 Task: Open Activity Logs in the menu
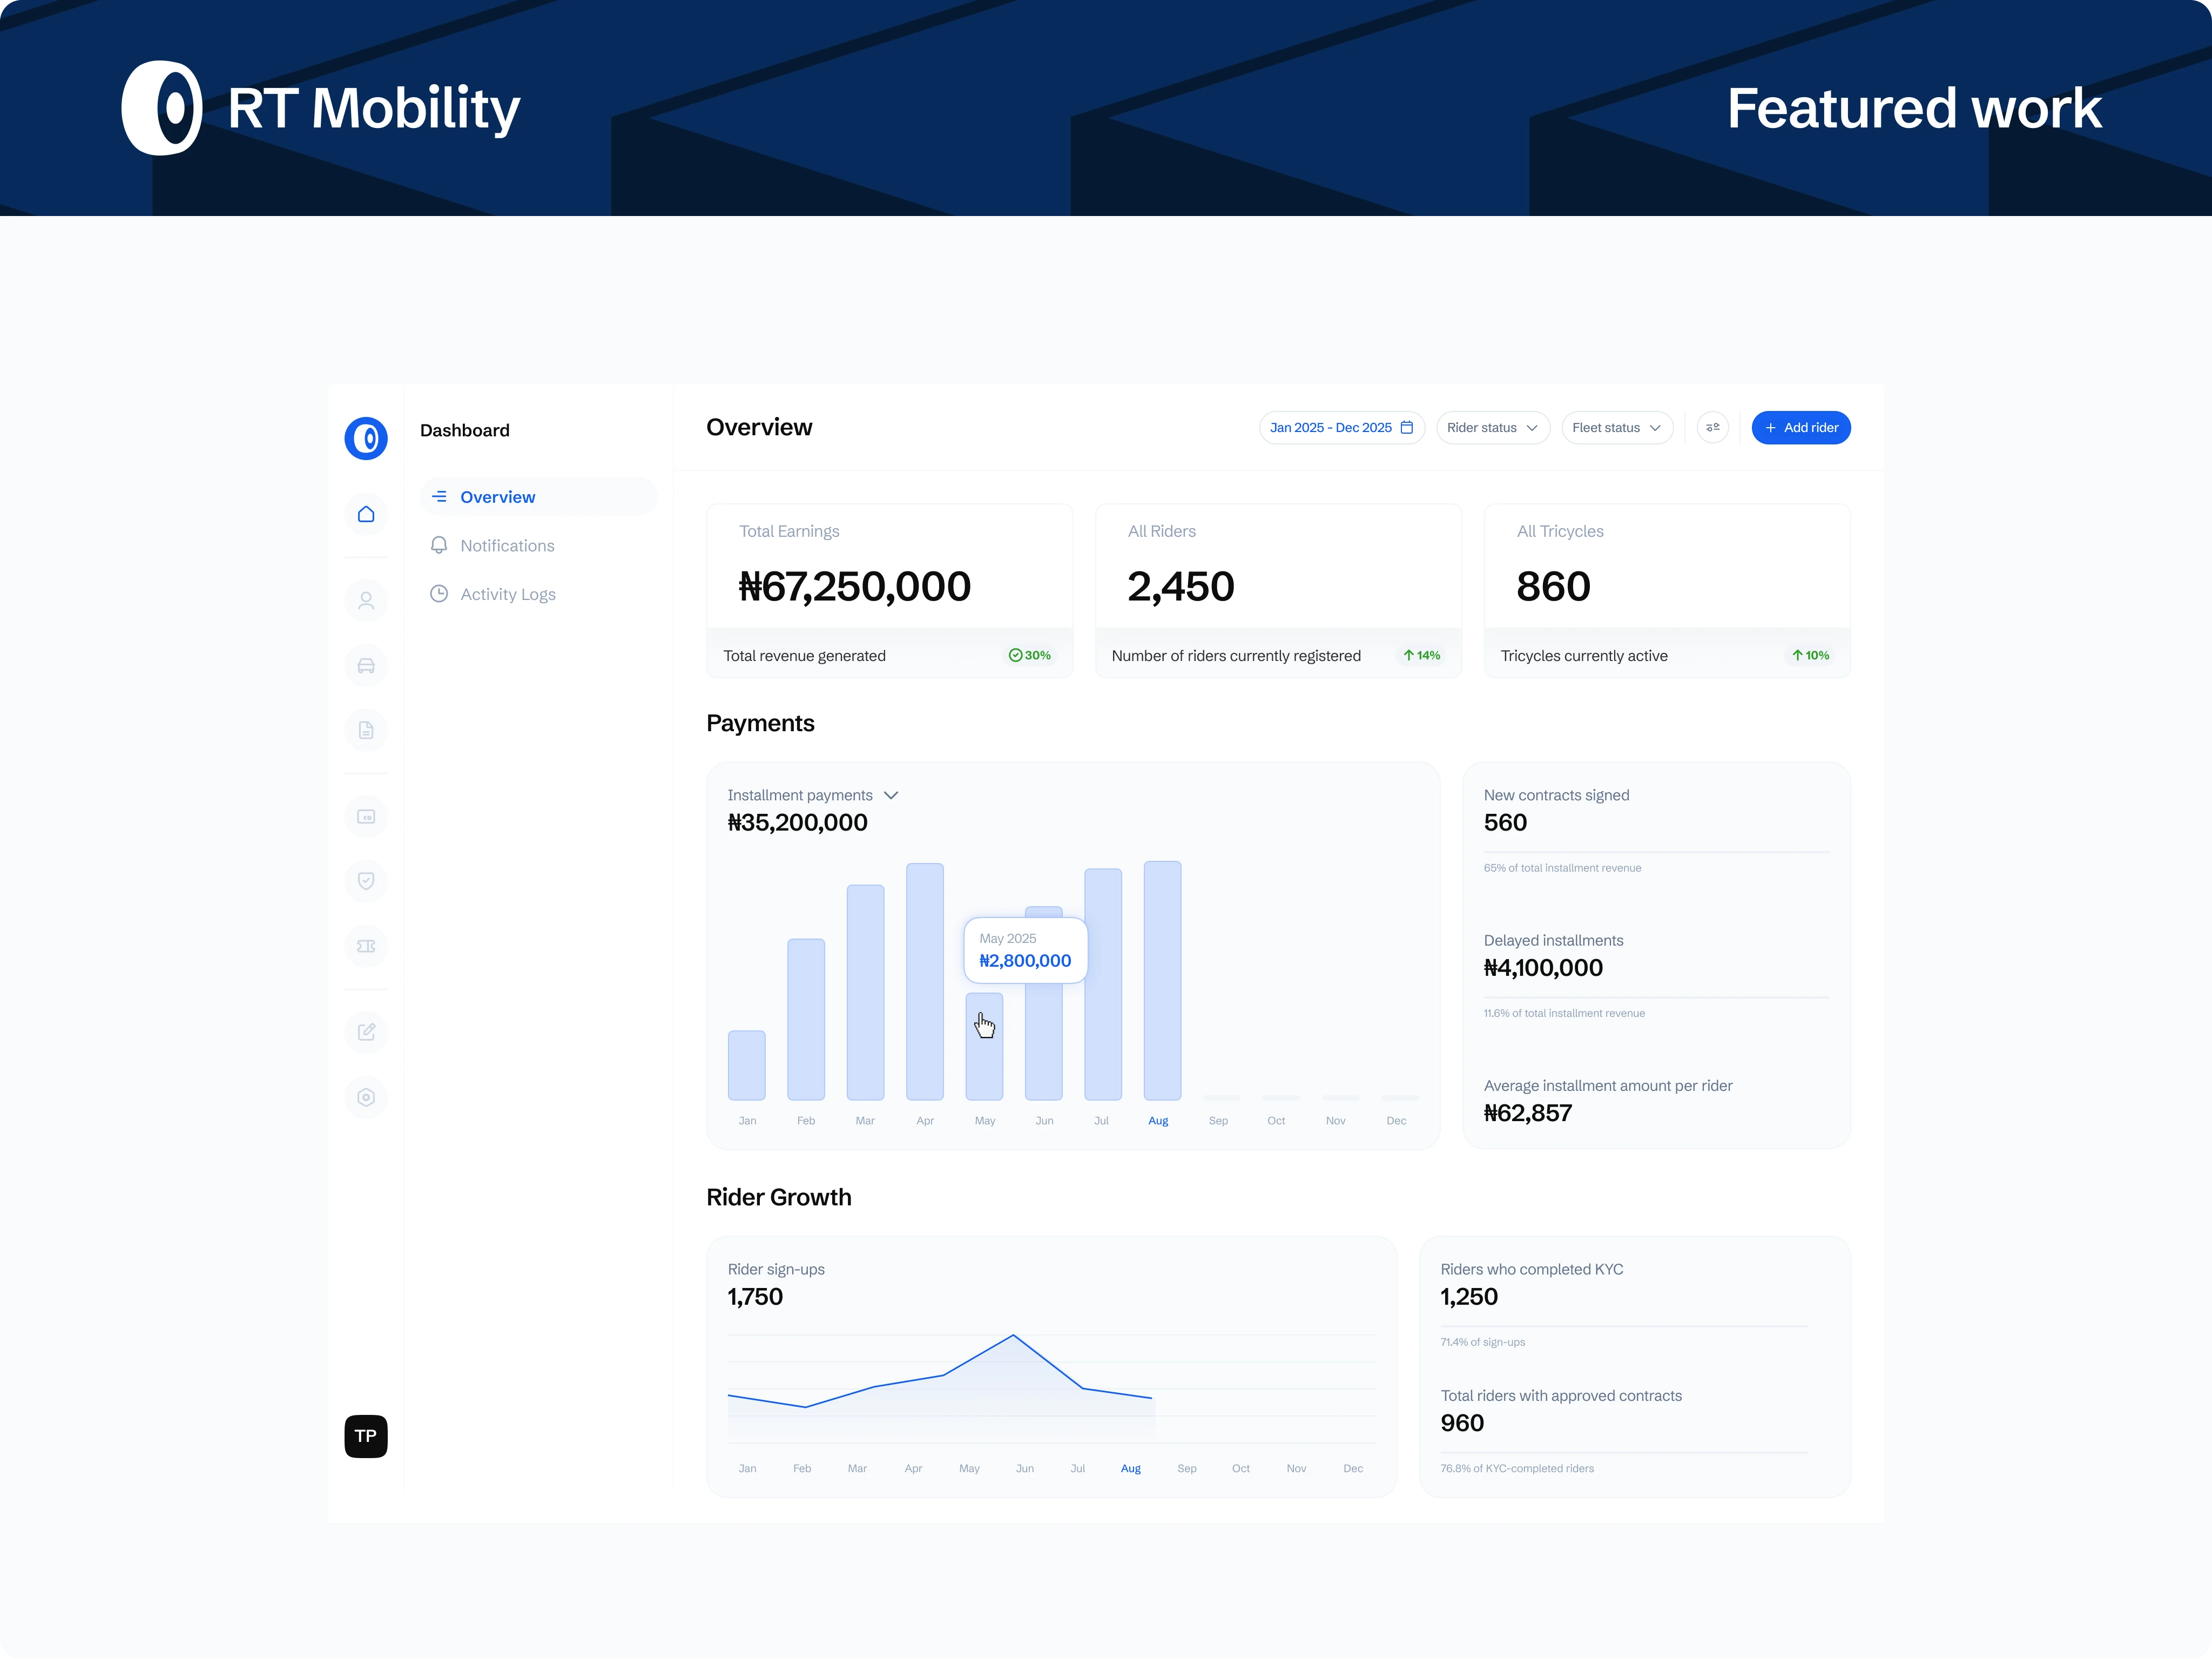tap(507, 594)
